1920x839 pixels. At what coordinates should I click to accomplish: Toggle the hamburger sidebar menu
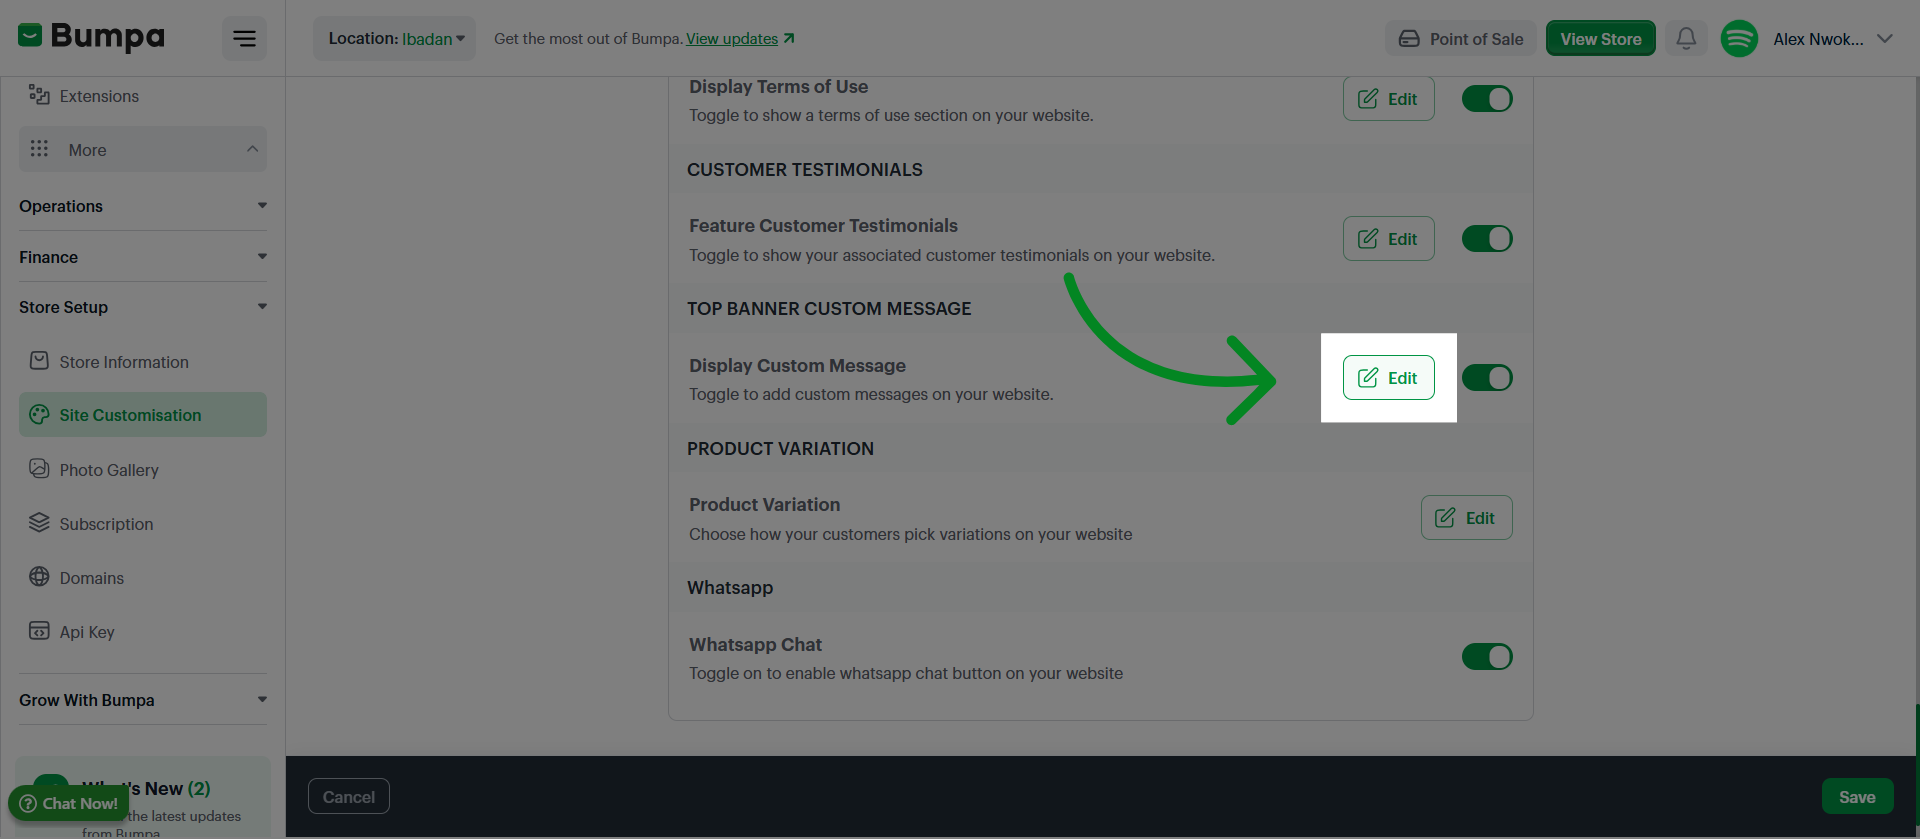244,39
